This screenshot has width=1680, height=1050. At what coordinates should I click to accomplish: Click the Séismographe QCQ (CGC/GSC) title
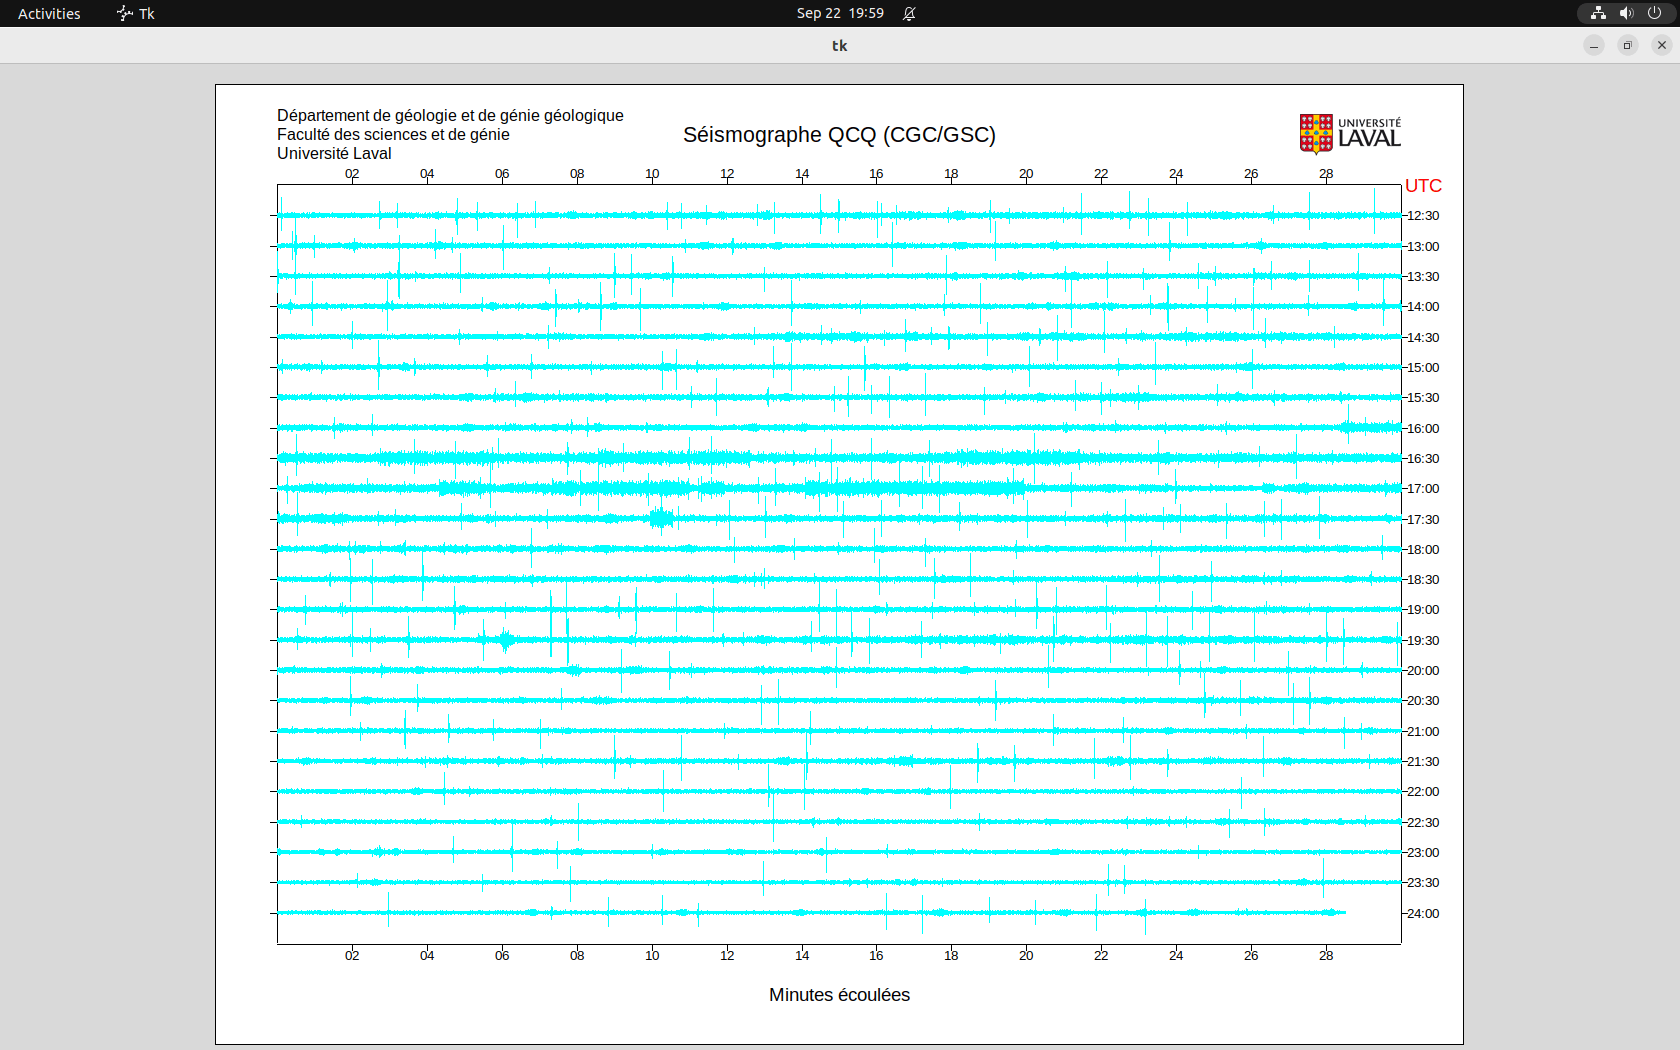point(839,135)
